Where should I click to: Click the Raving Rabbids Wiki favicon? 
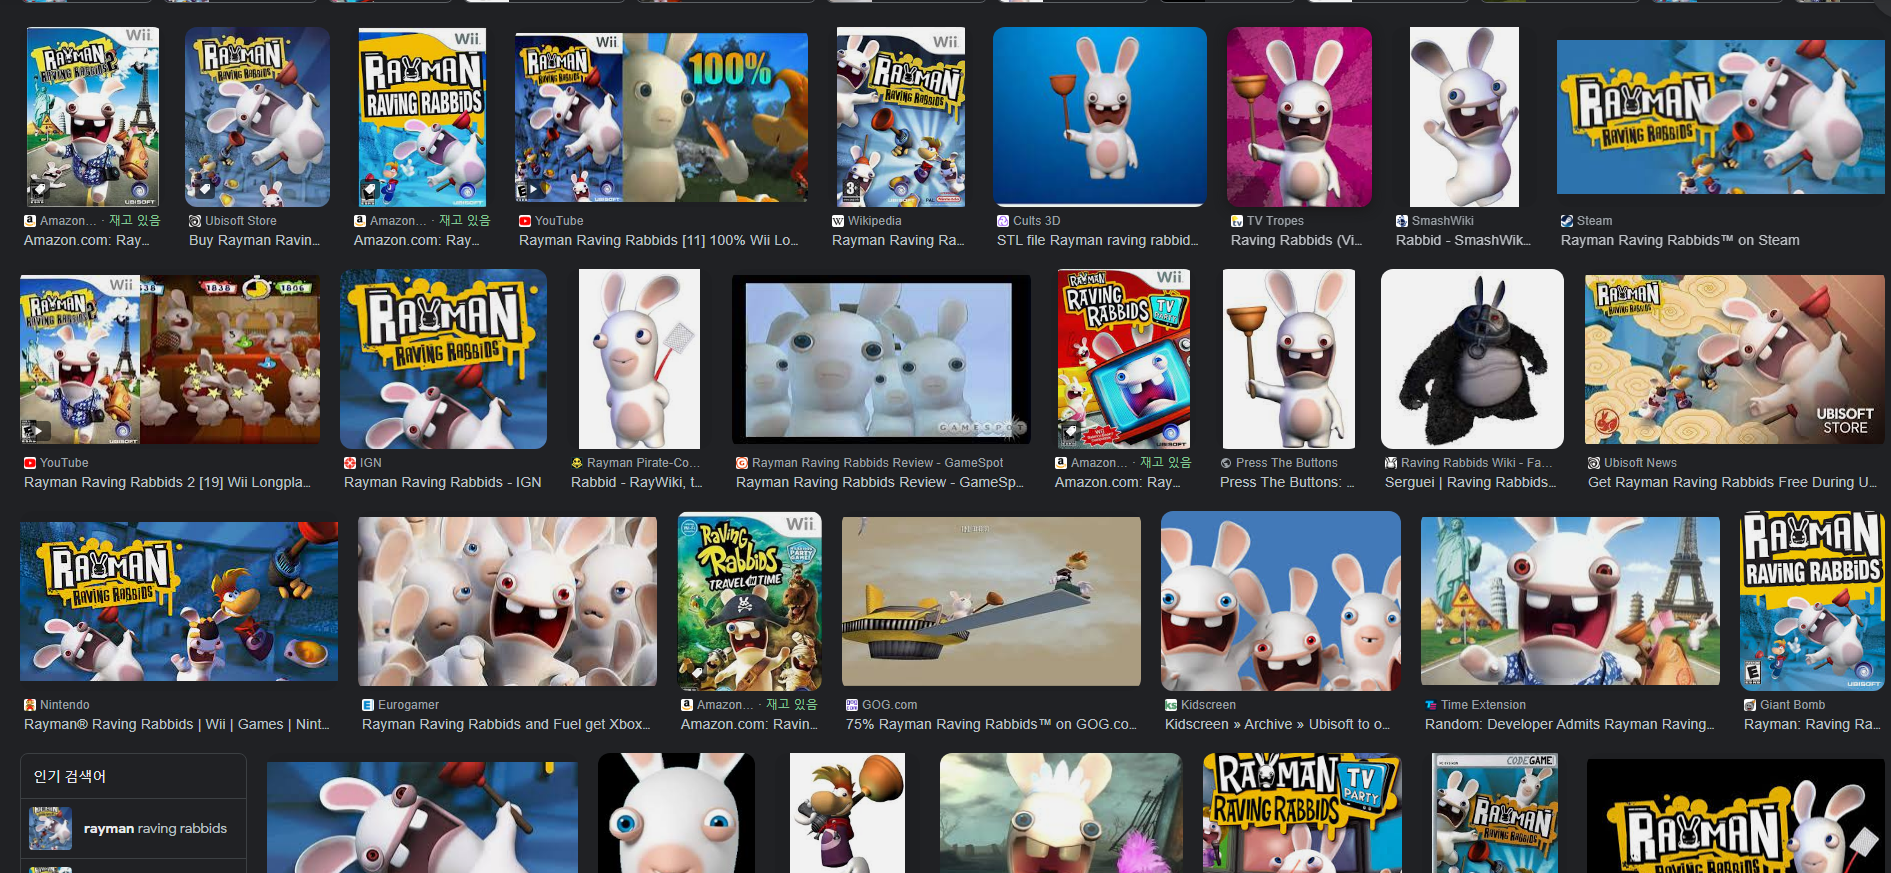click(1391, 463)
